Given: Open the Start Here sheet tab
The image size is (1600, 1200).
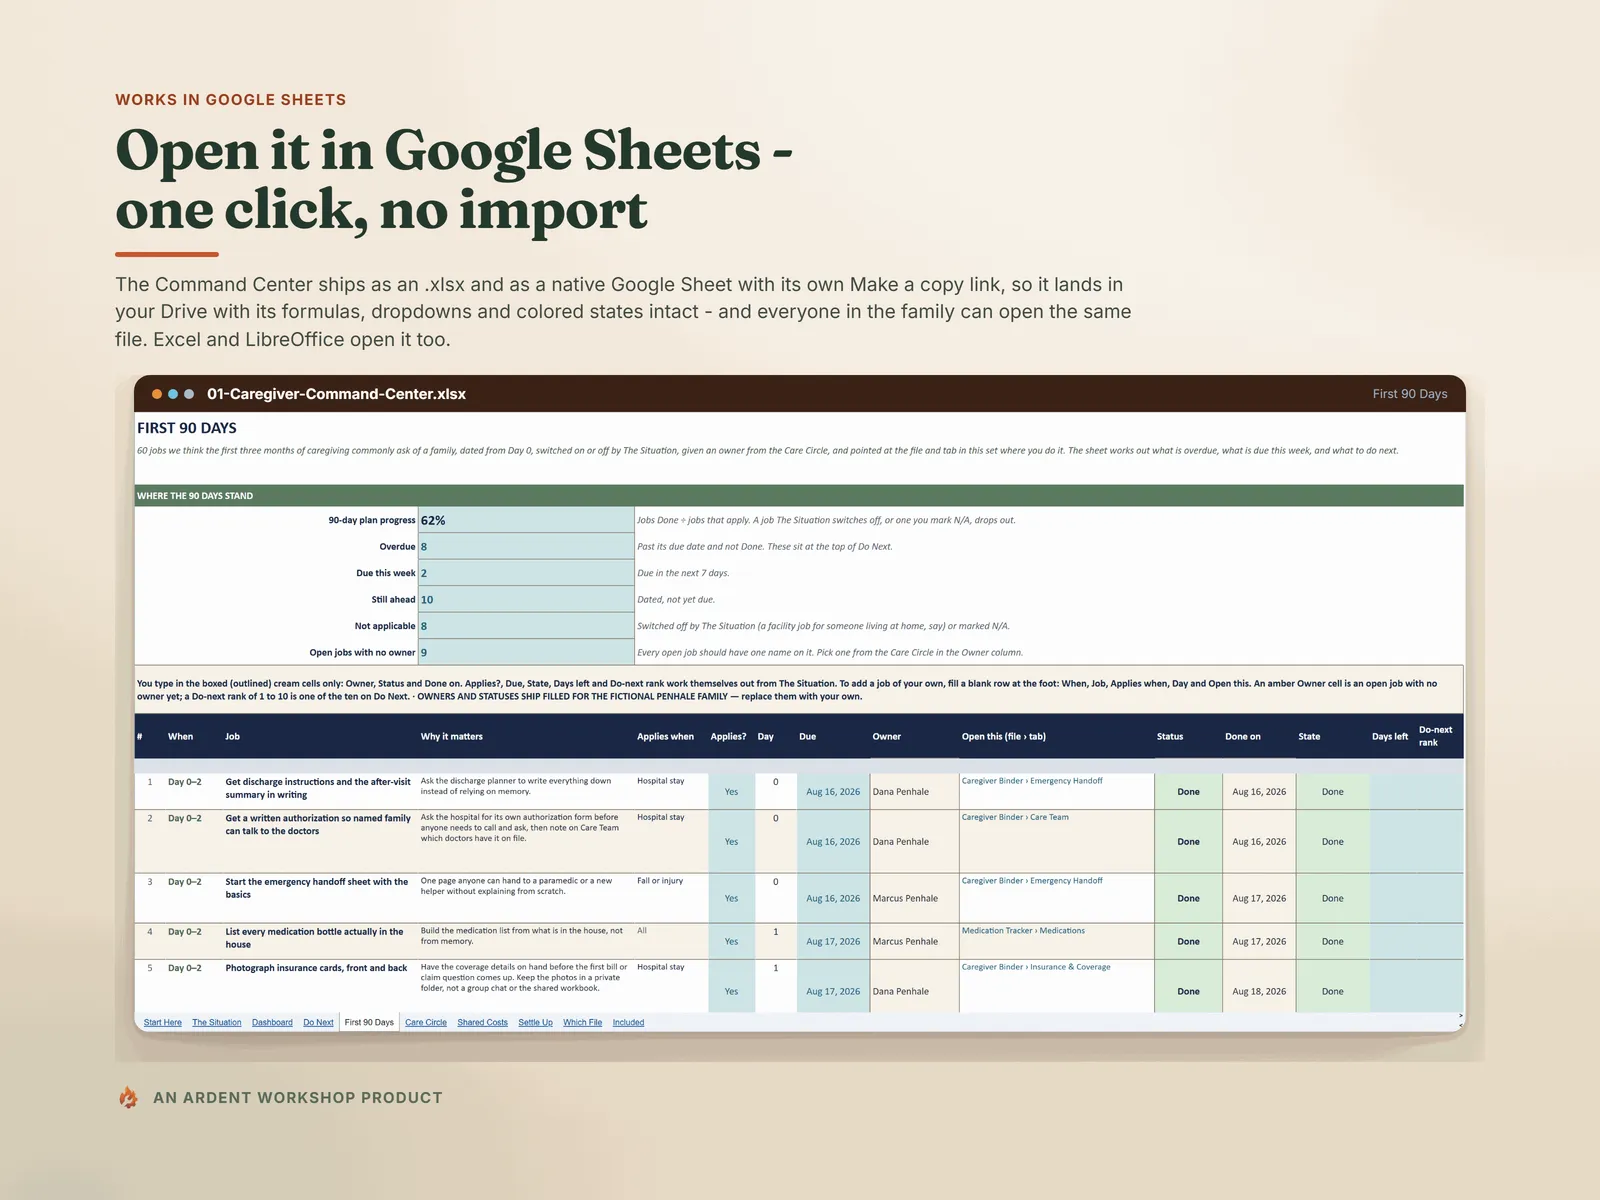Looking at the screenshot, I should (163, 1022).
